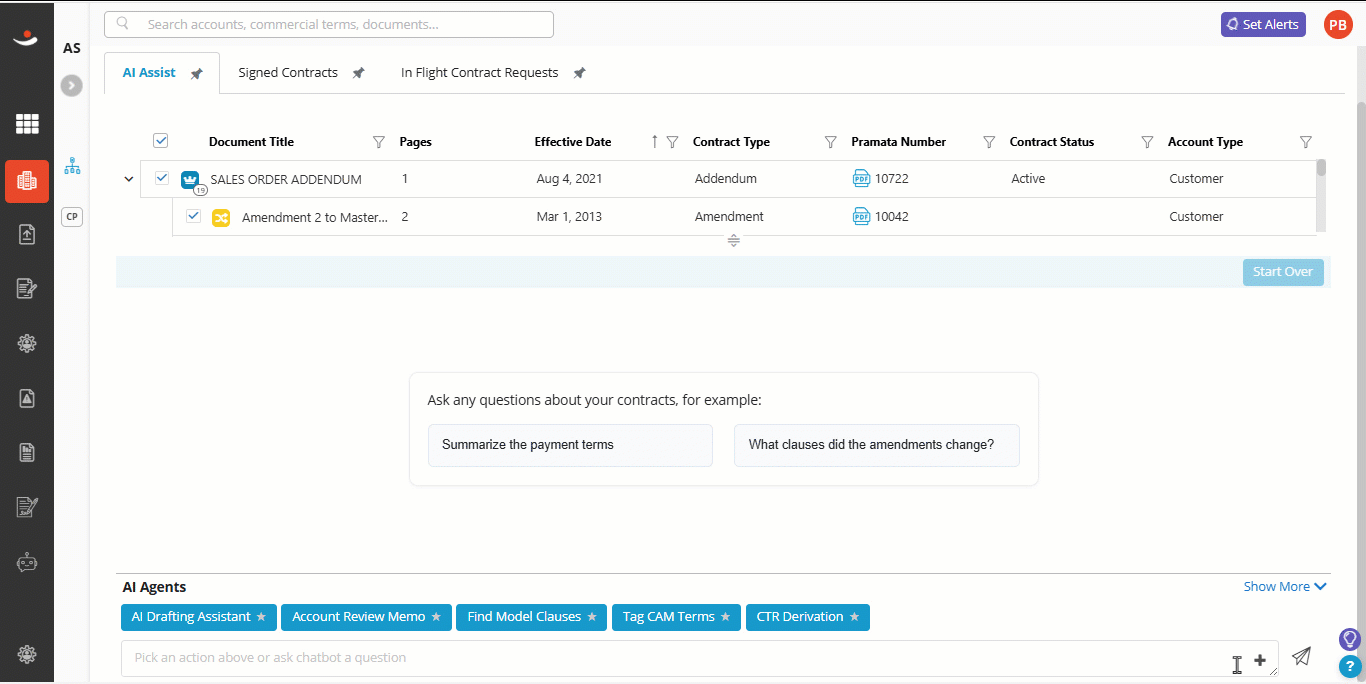1366x684 pixels.
Task: Collapse the SALES ORDER ADDENDUM row chevron
Action: click(128, 179)
